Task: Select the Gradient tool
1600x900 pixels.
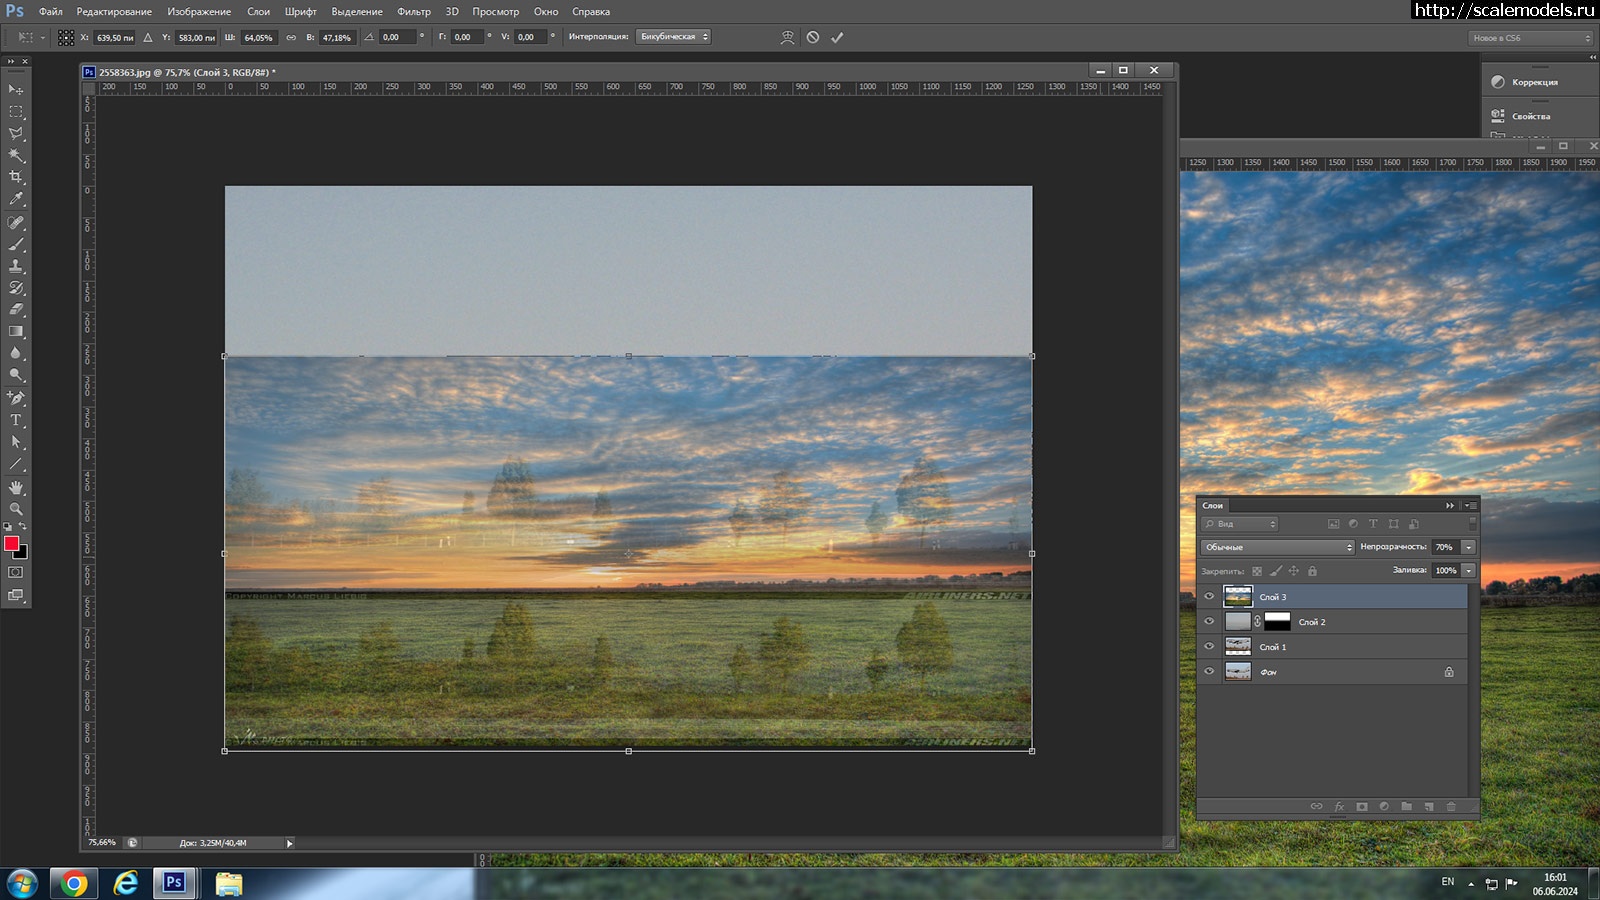Action: point(16,331)
